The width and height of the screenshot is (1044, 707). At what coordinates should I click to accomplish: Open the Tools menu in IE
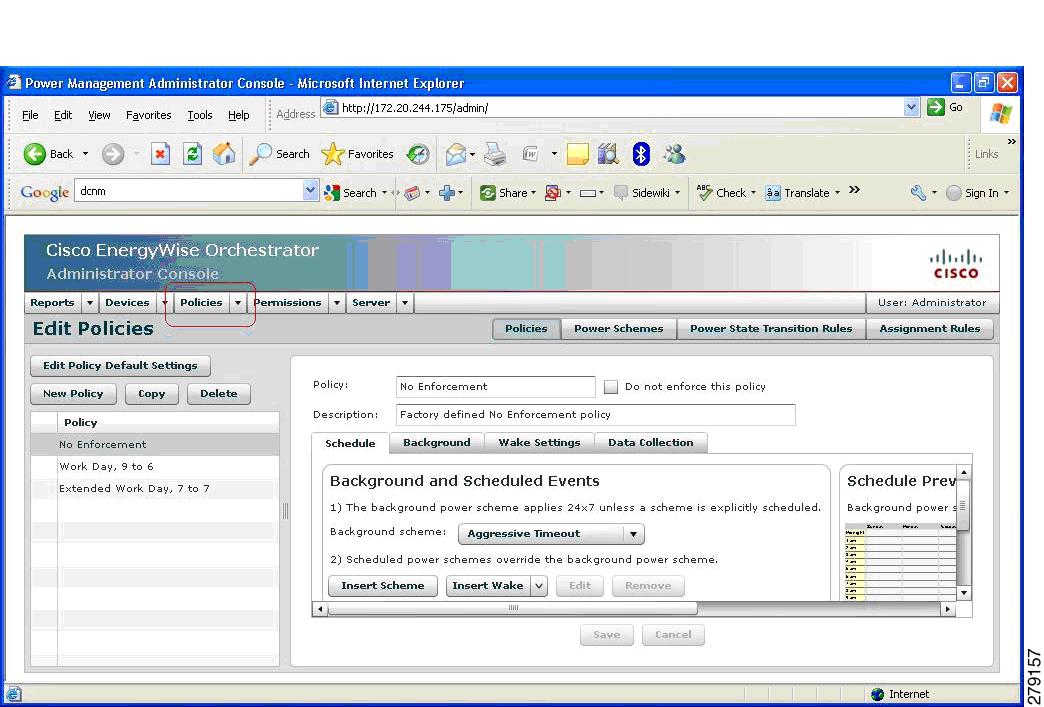click(x=200, y=115)
